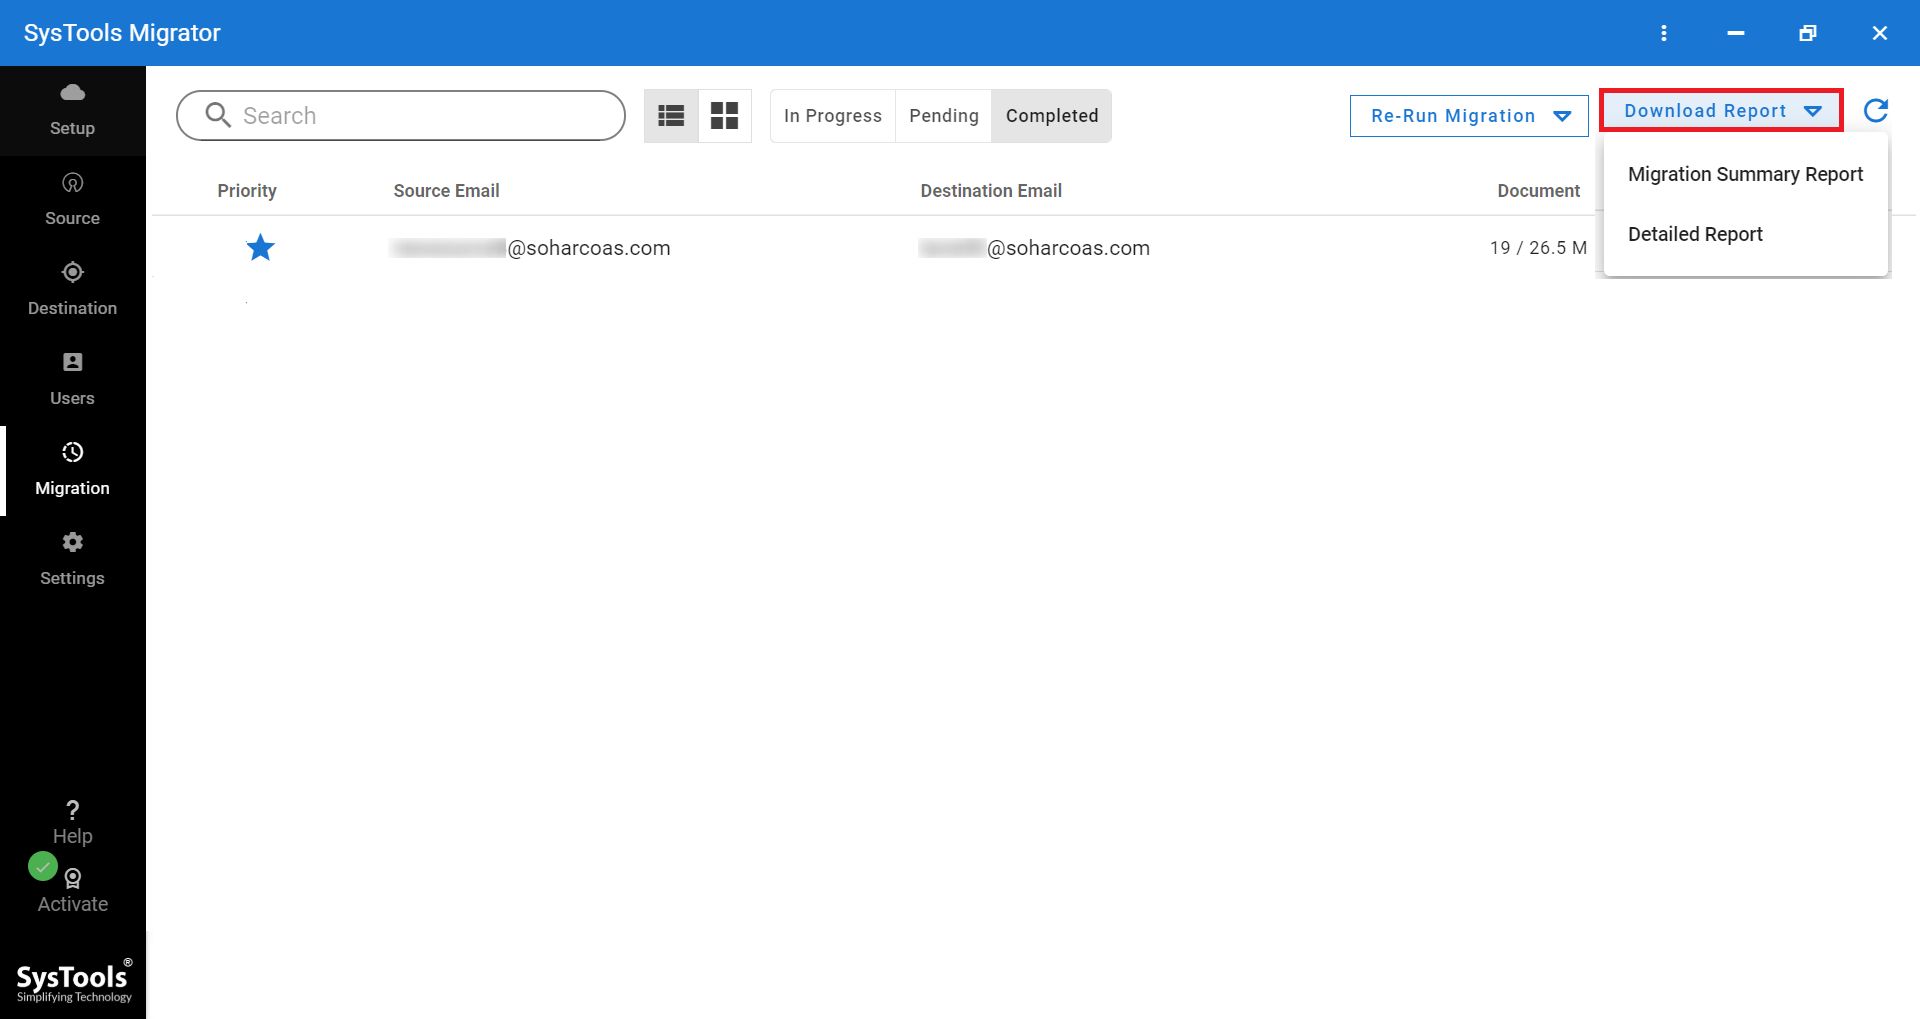Click the Activate license icon

72,879
